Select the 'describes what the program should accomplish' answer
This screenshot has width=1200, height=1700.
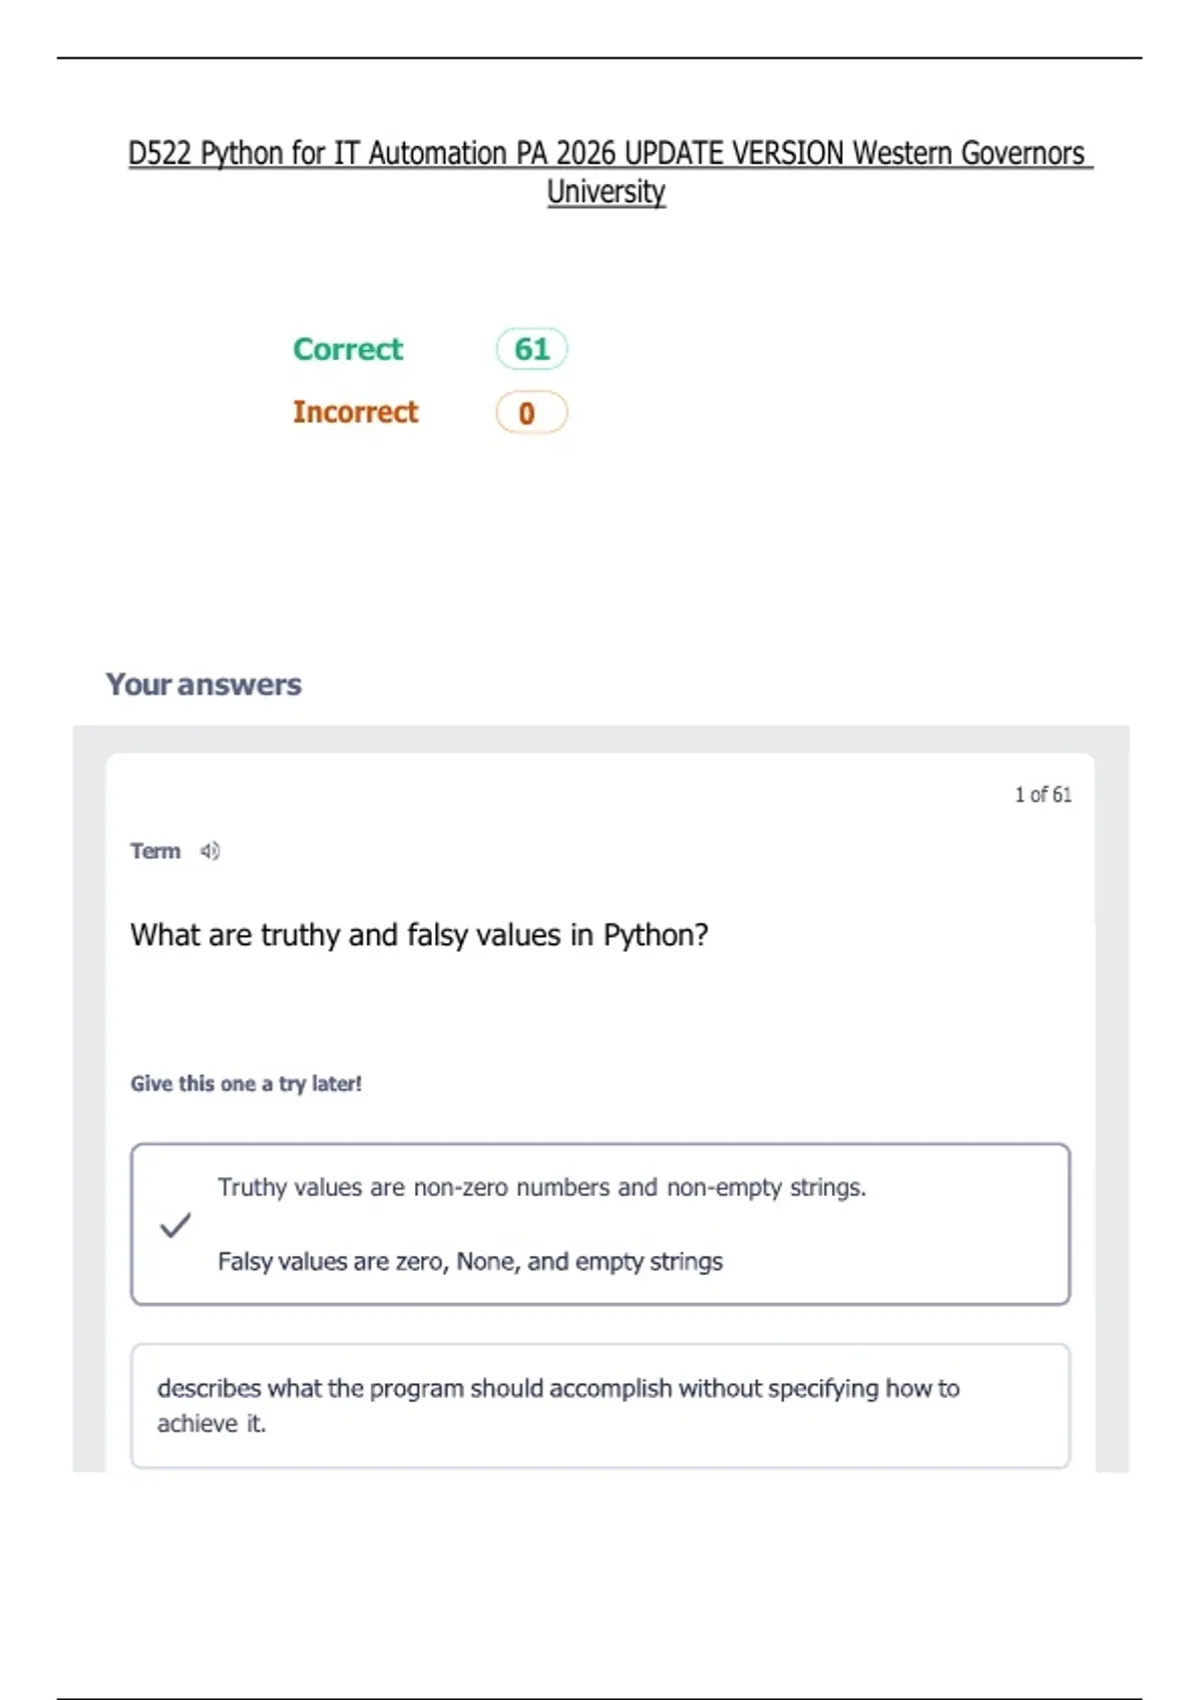tap(600, 1406)
